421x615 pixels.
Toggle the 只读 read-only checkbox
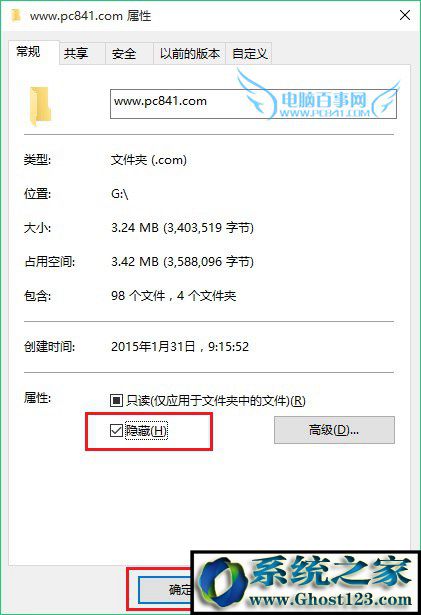click(116, 400)
